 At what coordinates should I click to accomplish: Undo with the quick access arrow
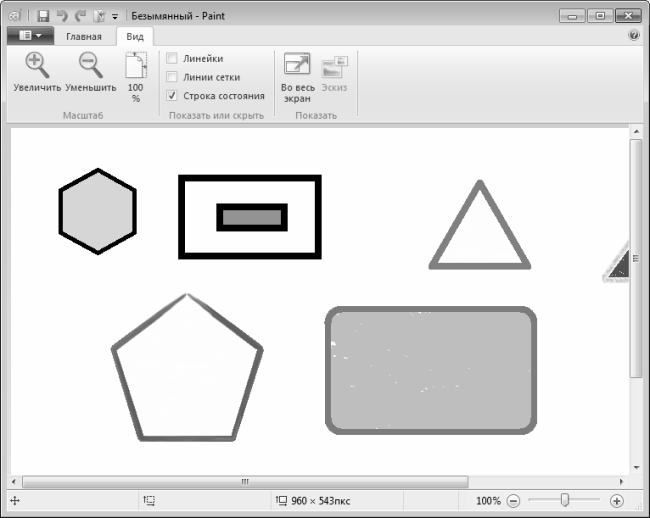[x=62, y=16]
